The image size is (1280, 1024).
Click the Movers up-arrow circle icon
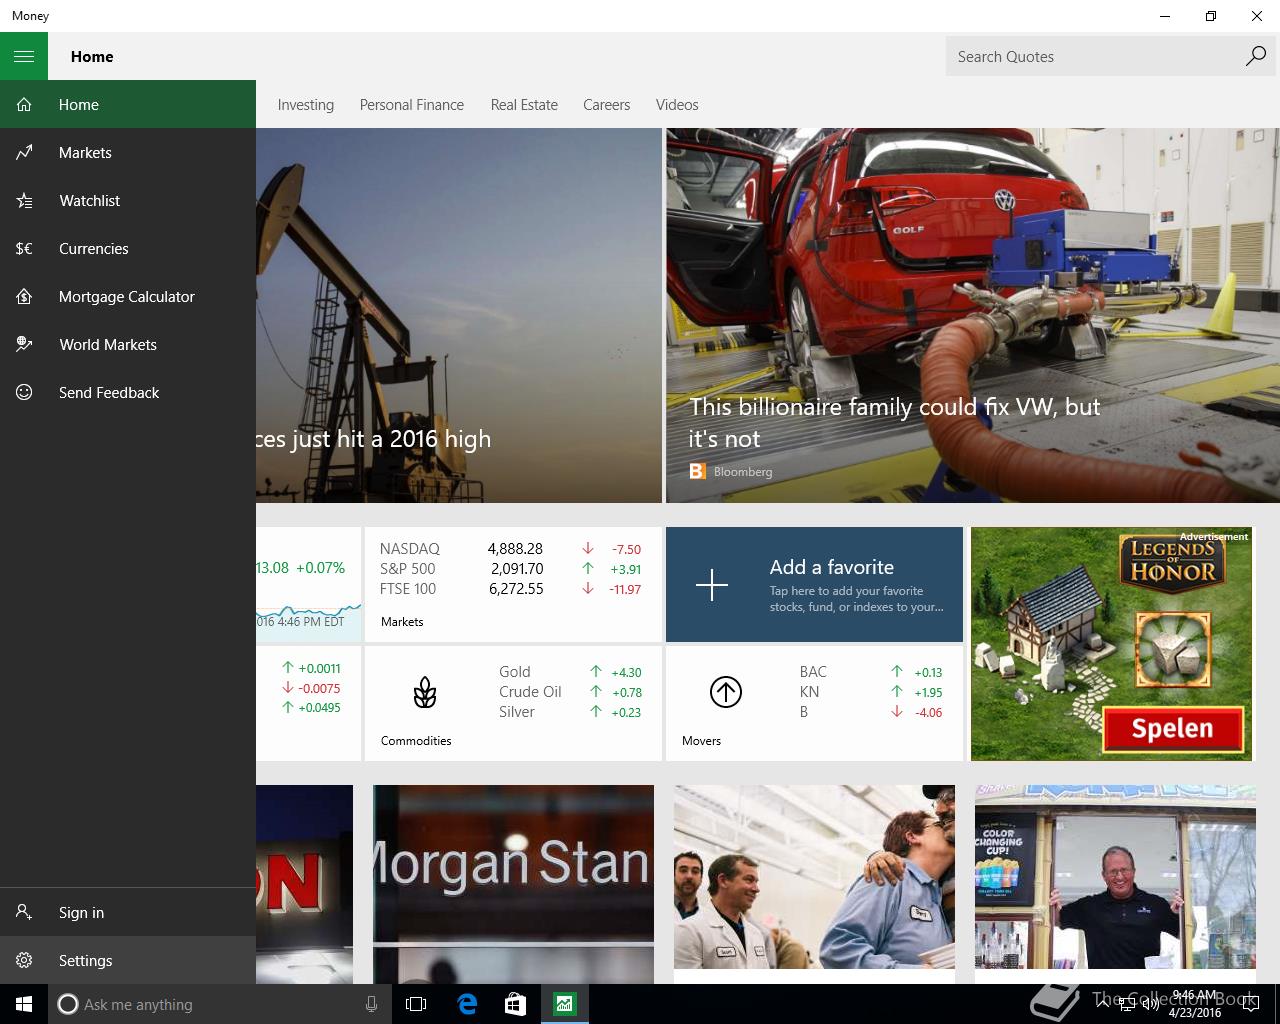pyautogui.click(x=726, y=692)
